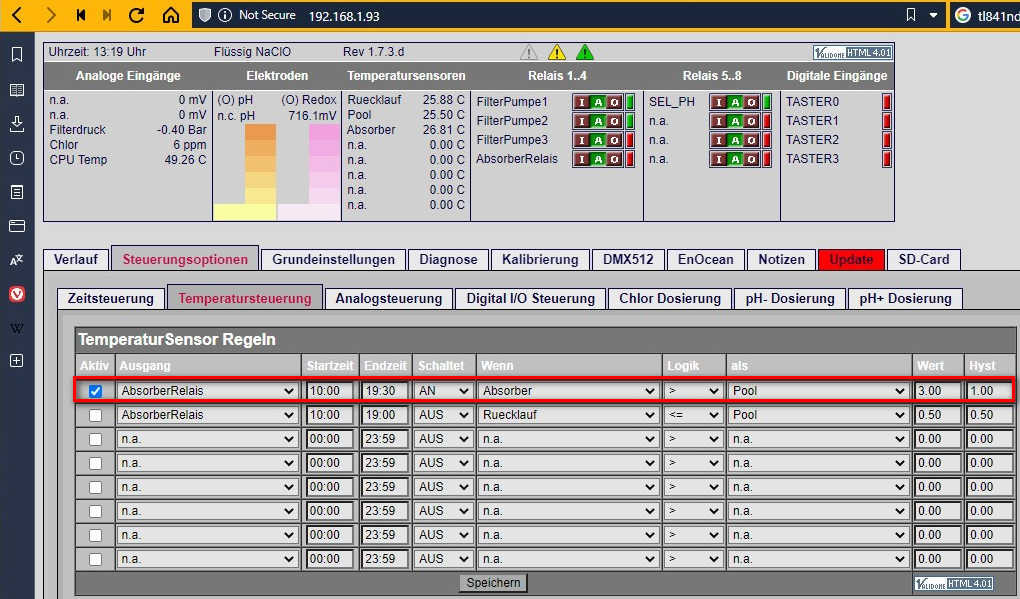Open the Bookmarks side panel

pyautogui.click(x=17, y=55)
